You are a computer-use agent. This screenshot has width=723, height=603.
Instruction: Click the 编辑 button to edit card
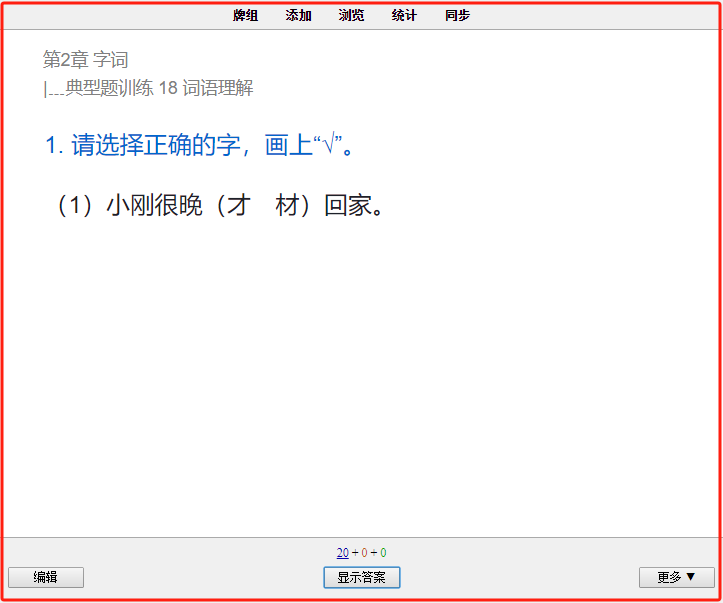46,577
